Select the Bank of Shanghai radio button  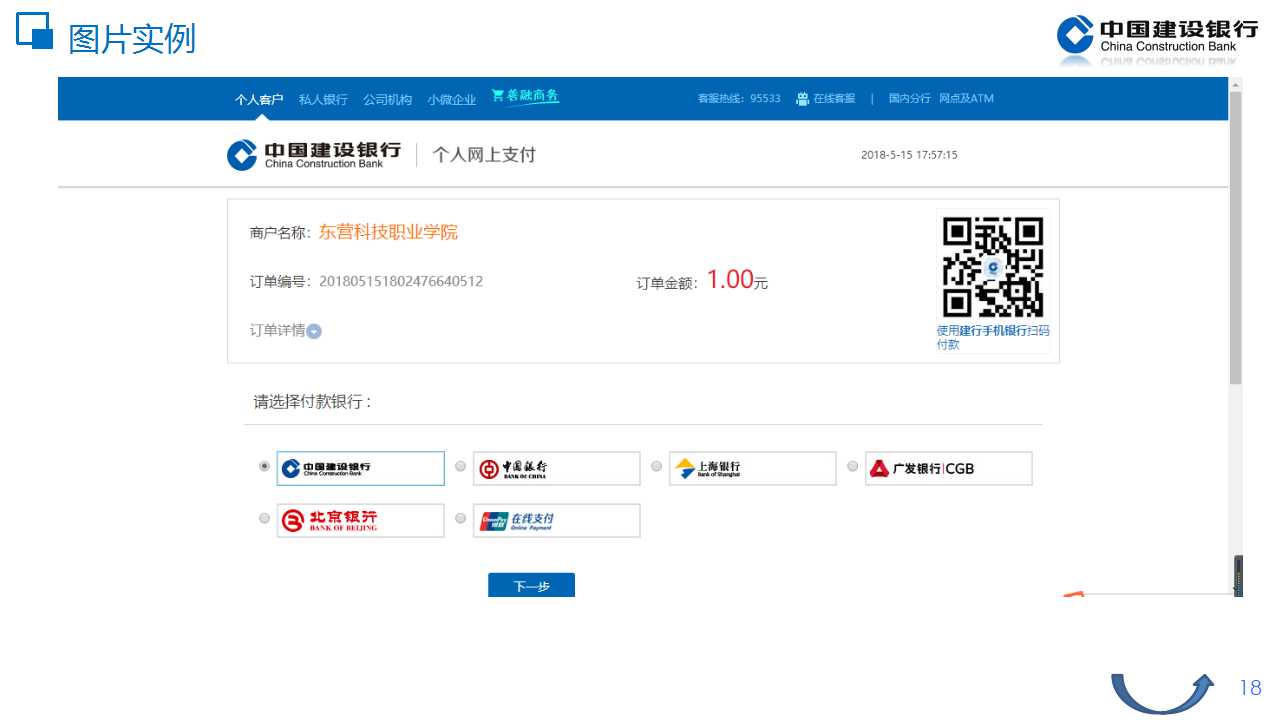pyautogui.click(x=656, y=466)
